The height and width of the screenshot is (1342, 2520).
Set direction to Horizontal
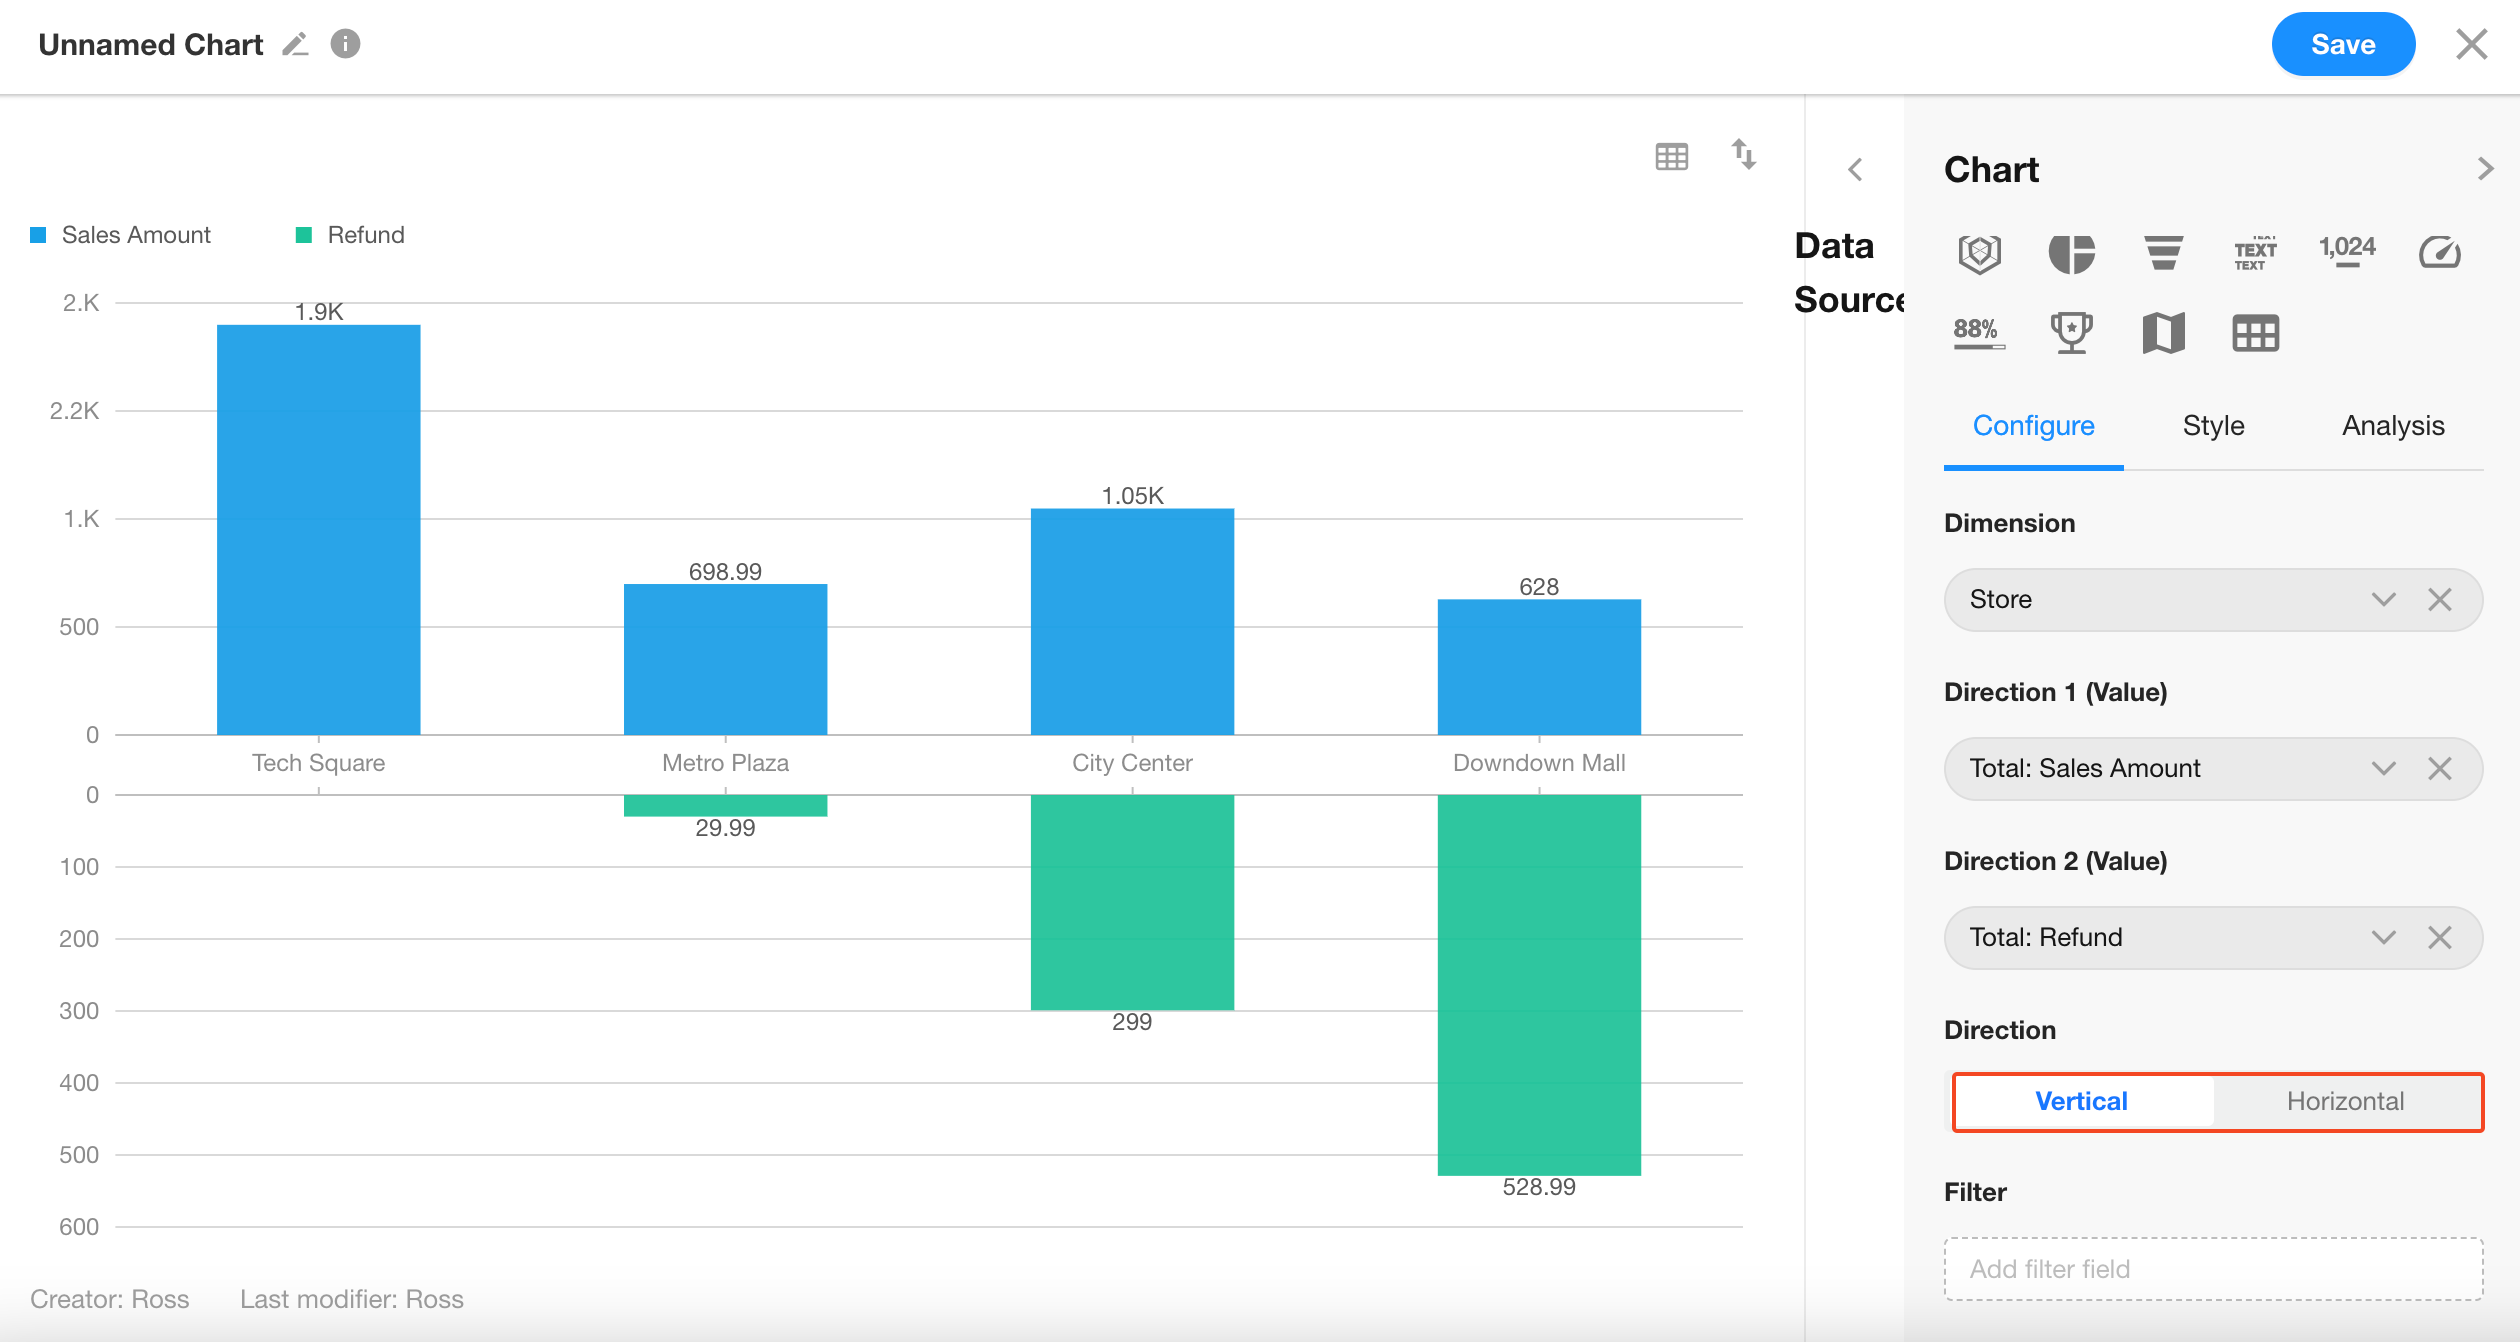[2345, 1101]
